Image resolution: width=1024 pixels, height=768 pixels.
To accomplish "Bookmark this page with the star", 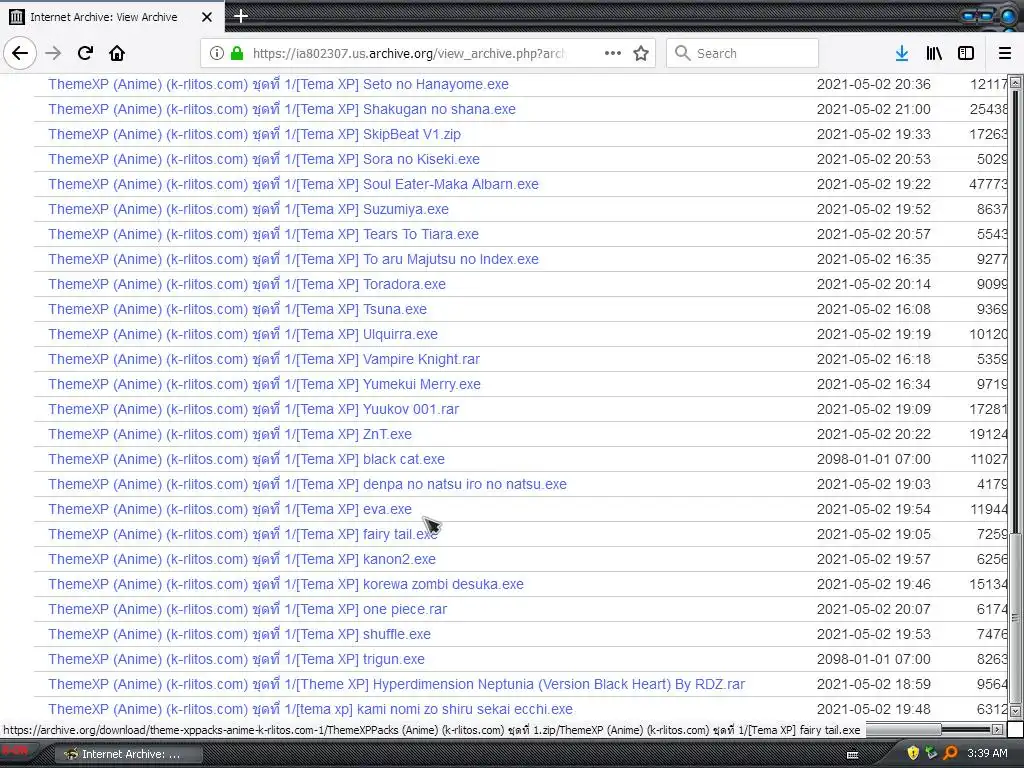I will tap(641, 54).
